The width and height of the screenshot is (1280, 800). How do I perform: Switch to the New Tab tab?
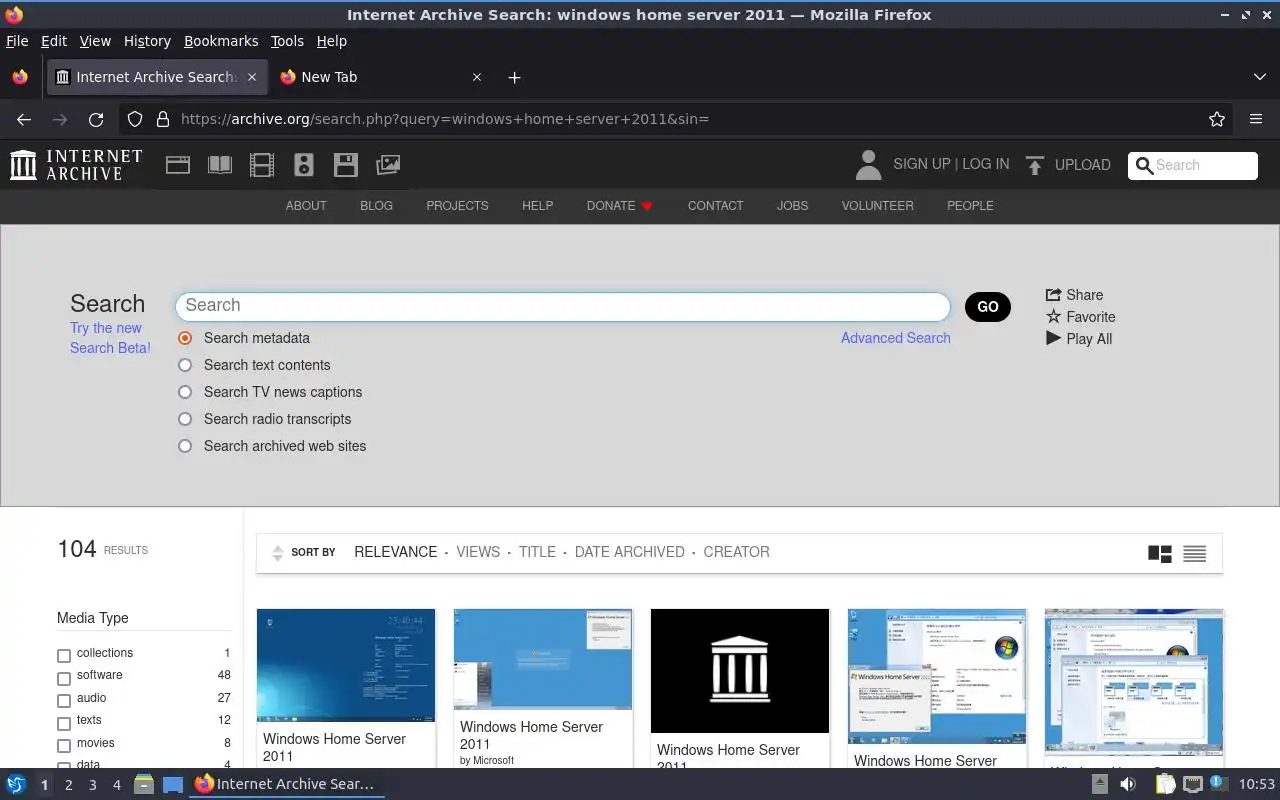(x=382, y=77)
